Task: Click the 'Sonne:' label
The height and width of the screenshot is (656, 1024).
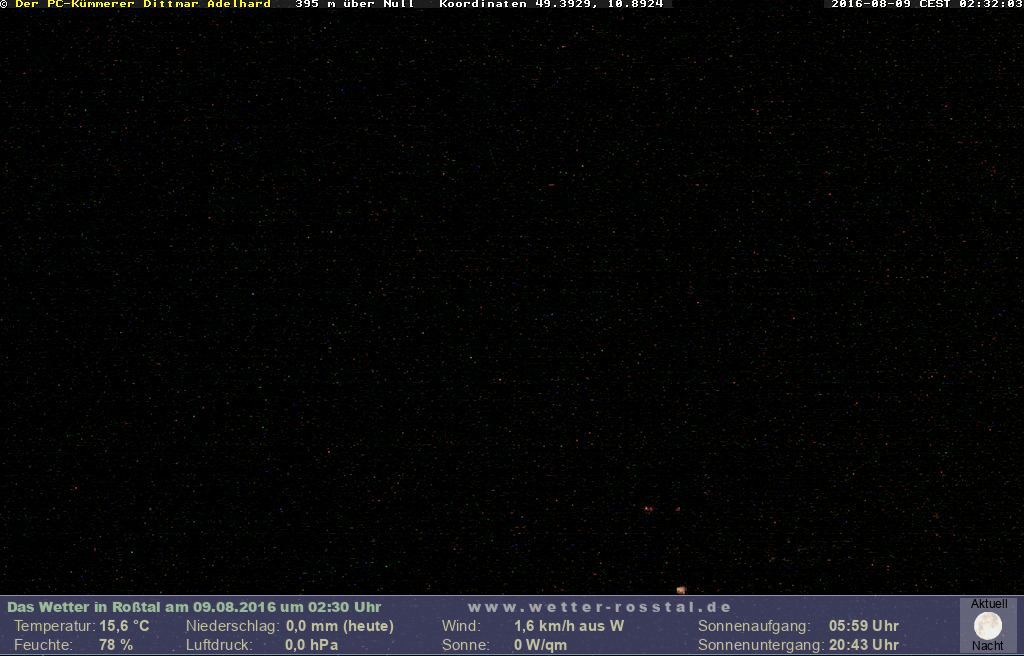Action: [x=466, y=645]
